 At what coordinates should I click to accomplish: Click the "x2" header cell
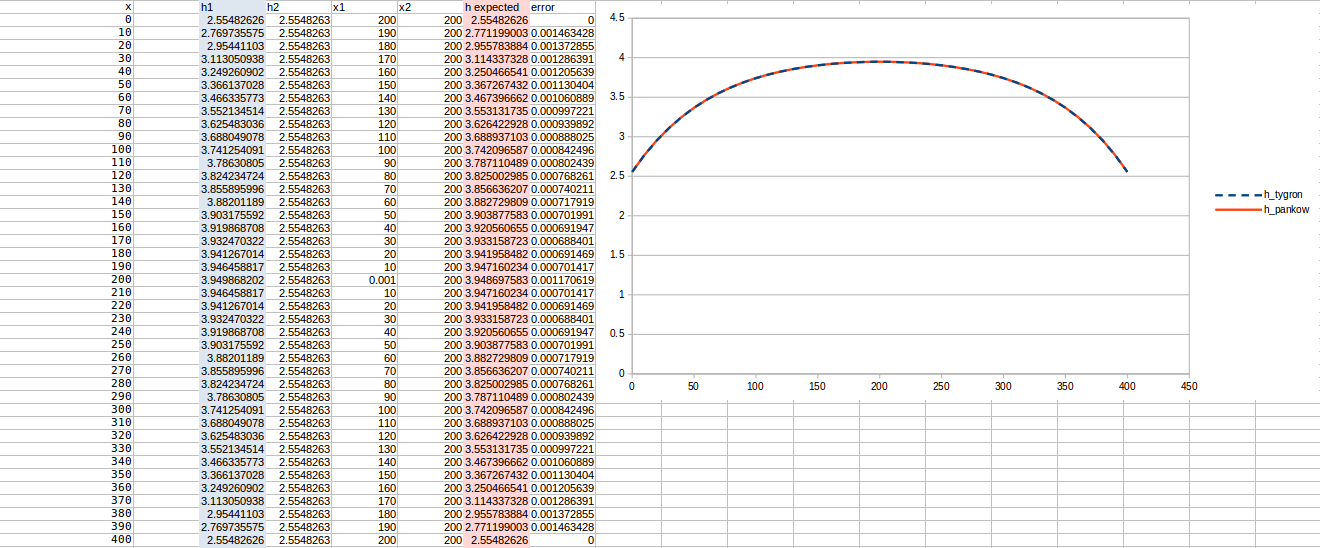[430, 7]
